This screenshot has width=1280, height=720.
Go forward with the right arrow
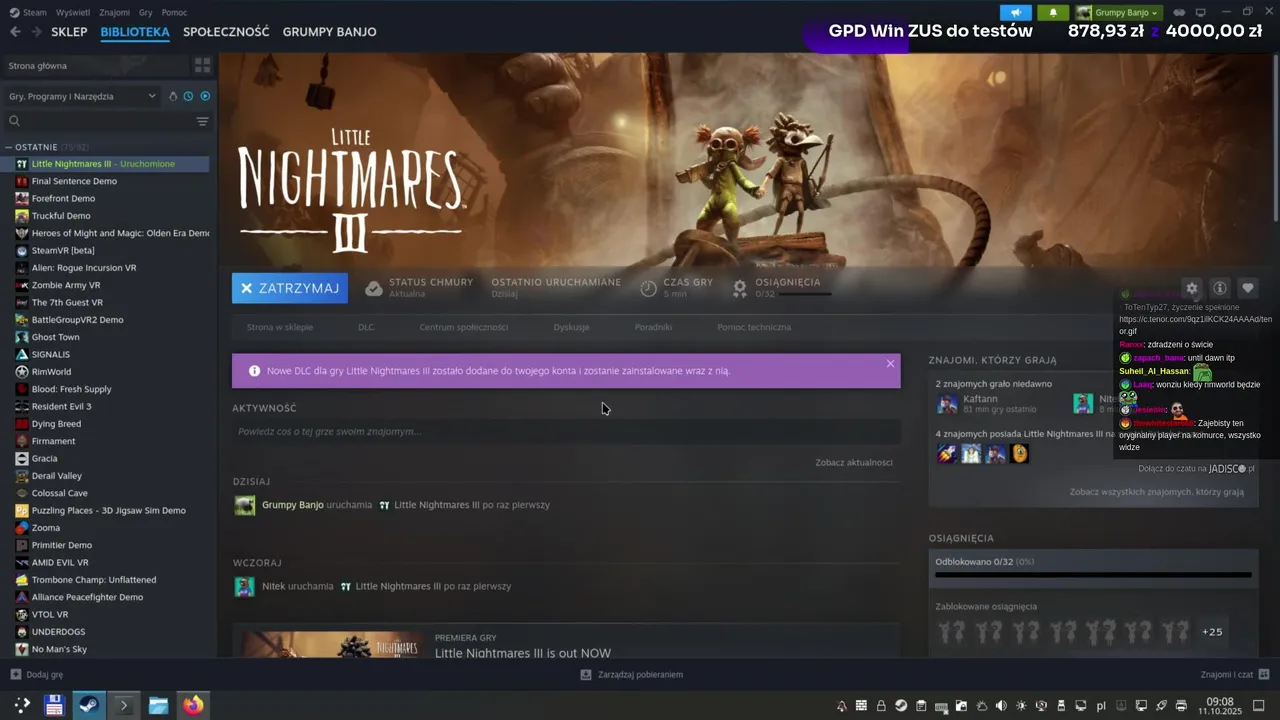(x=36, y=32)
